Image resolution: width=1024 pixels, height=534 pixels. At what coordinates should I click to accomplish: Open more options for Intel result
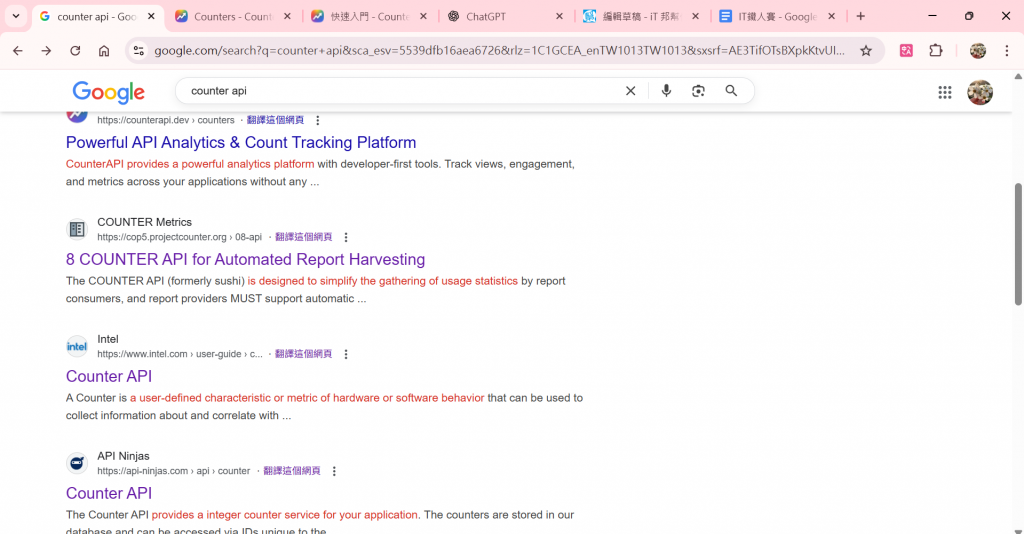click(x=345, y=354)
